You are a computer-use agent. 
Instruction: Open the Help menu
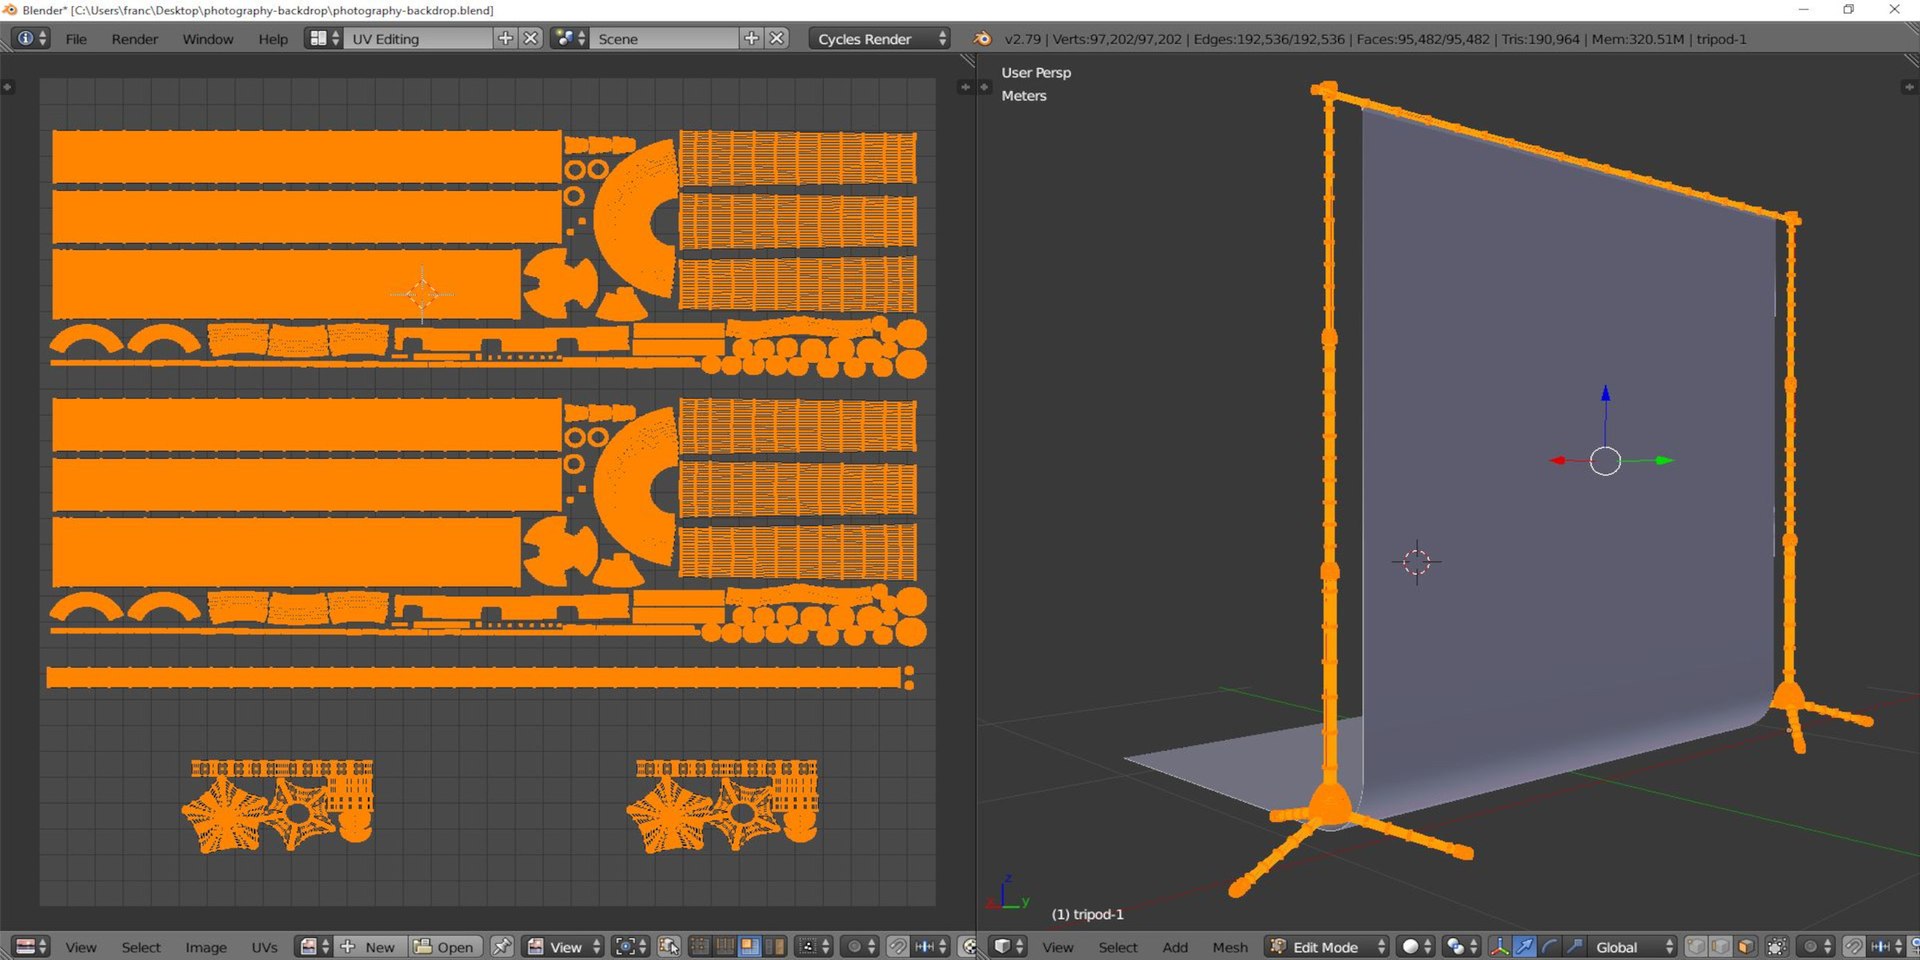coord(273,39)
